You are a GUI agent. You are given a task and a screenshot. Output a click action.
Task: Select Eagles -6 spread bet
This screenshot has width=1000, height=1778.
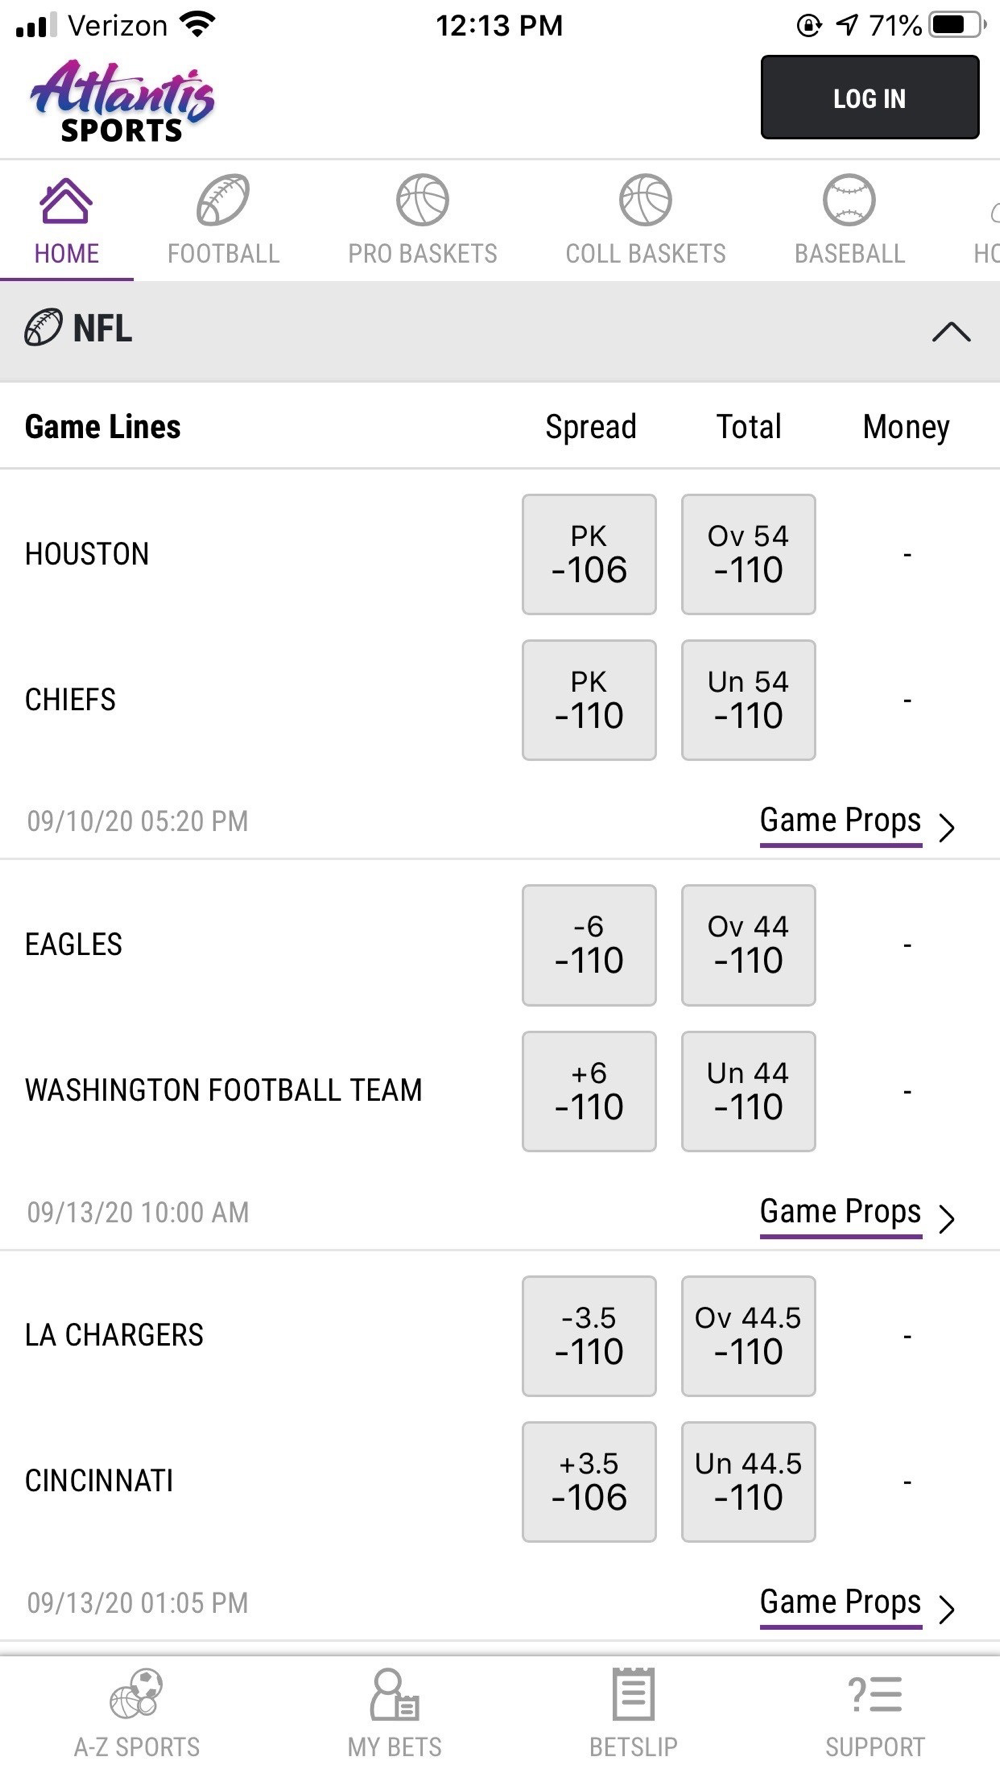pyautogui.click(x=589, y=945)
